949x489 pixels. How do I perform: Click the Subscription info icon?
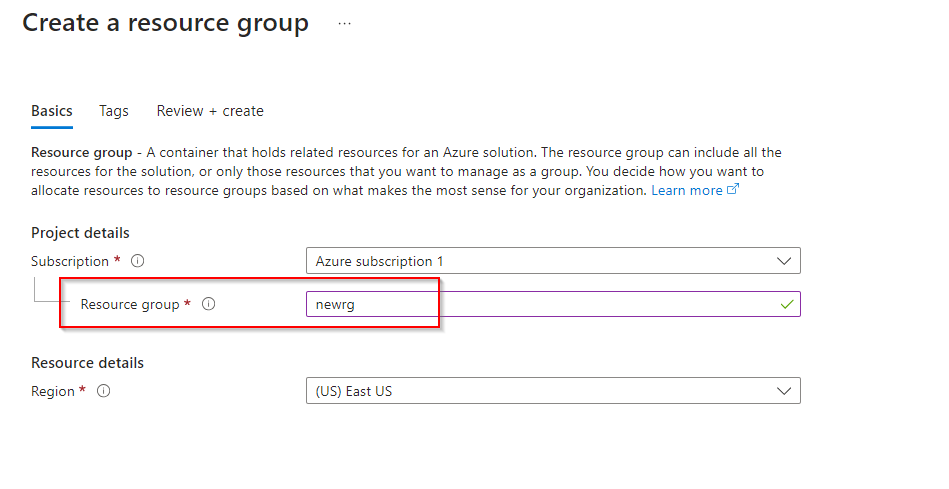[138, 261]
